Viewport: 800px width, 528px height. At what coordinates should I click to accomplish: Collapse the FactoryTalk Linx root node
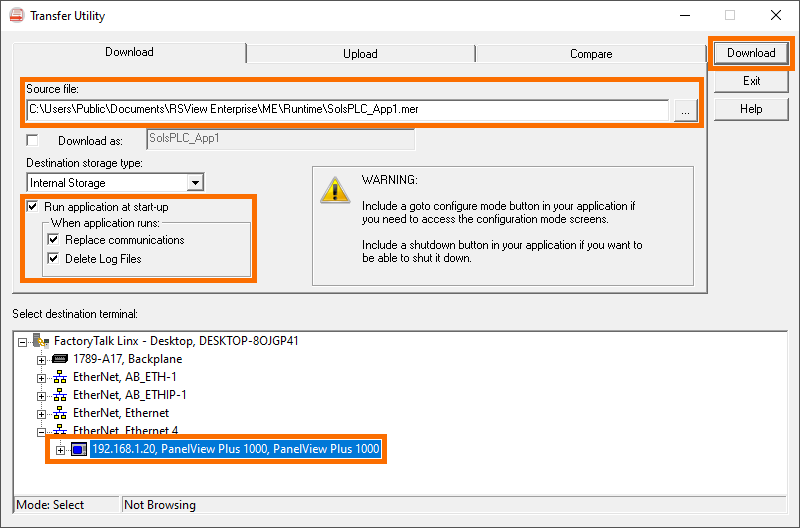tap(22, 342)
